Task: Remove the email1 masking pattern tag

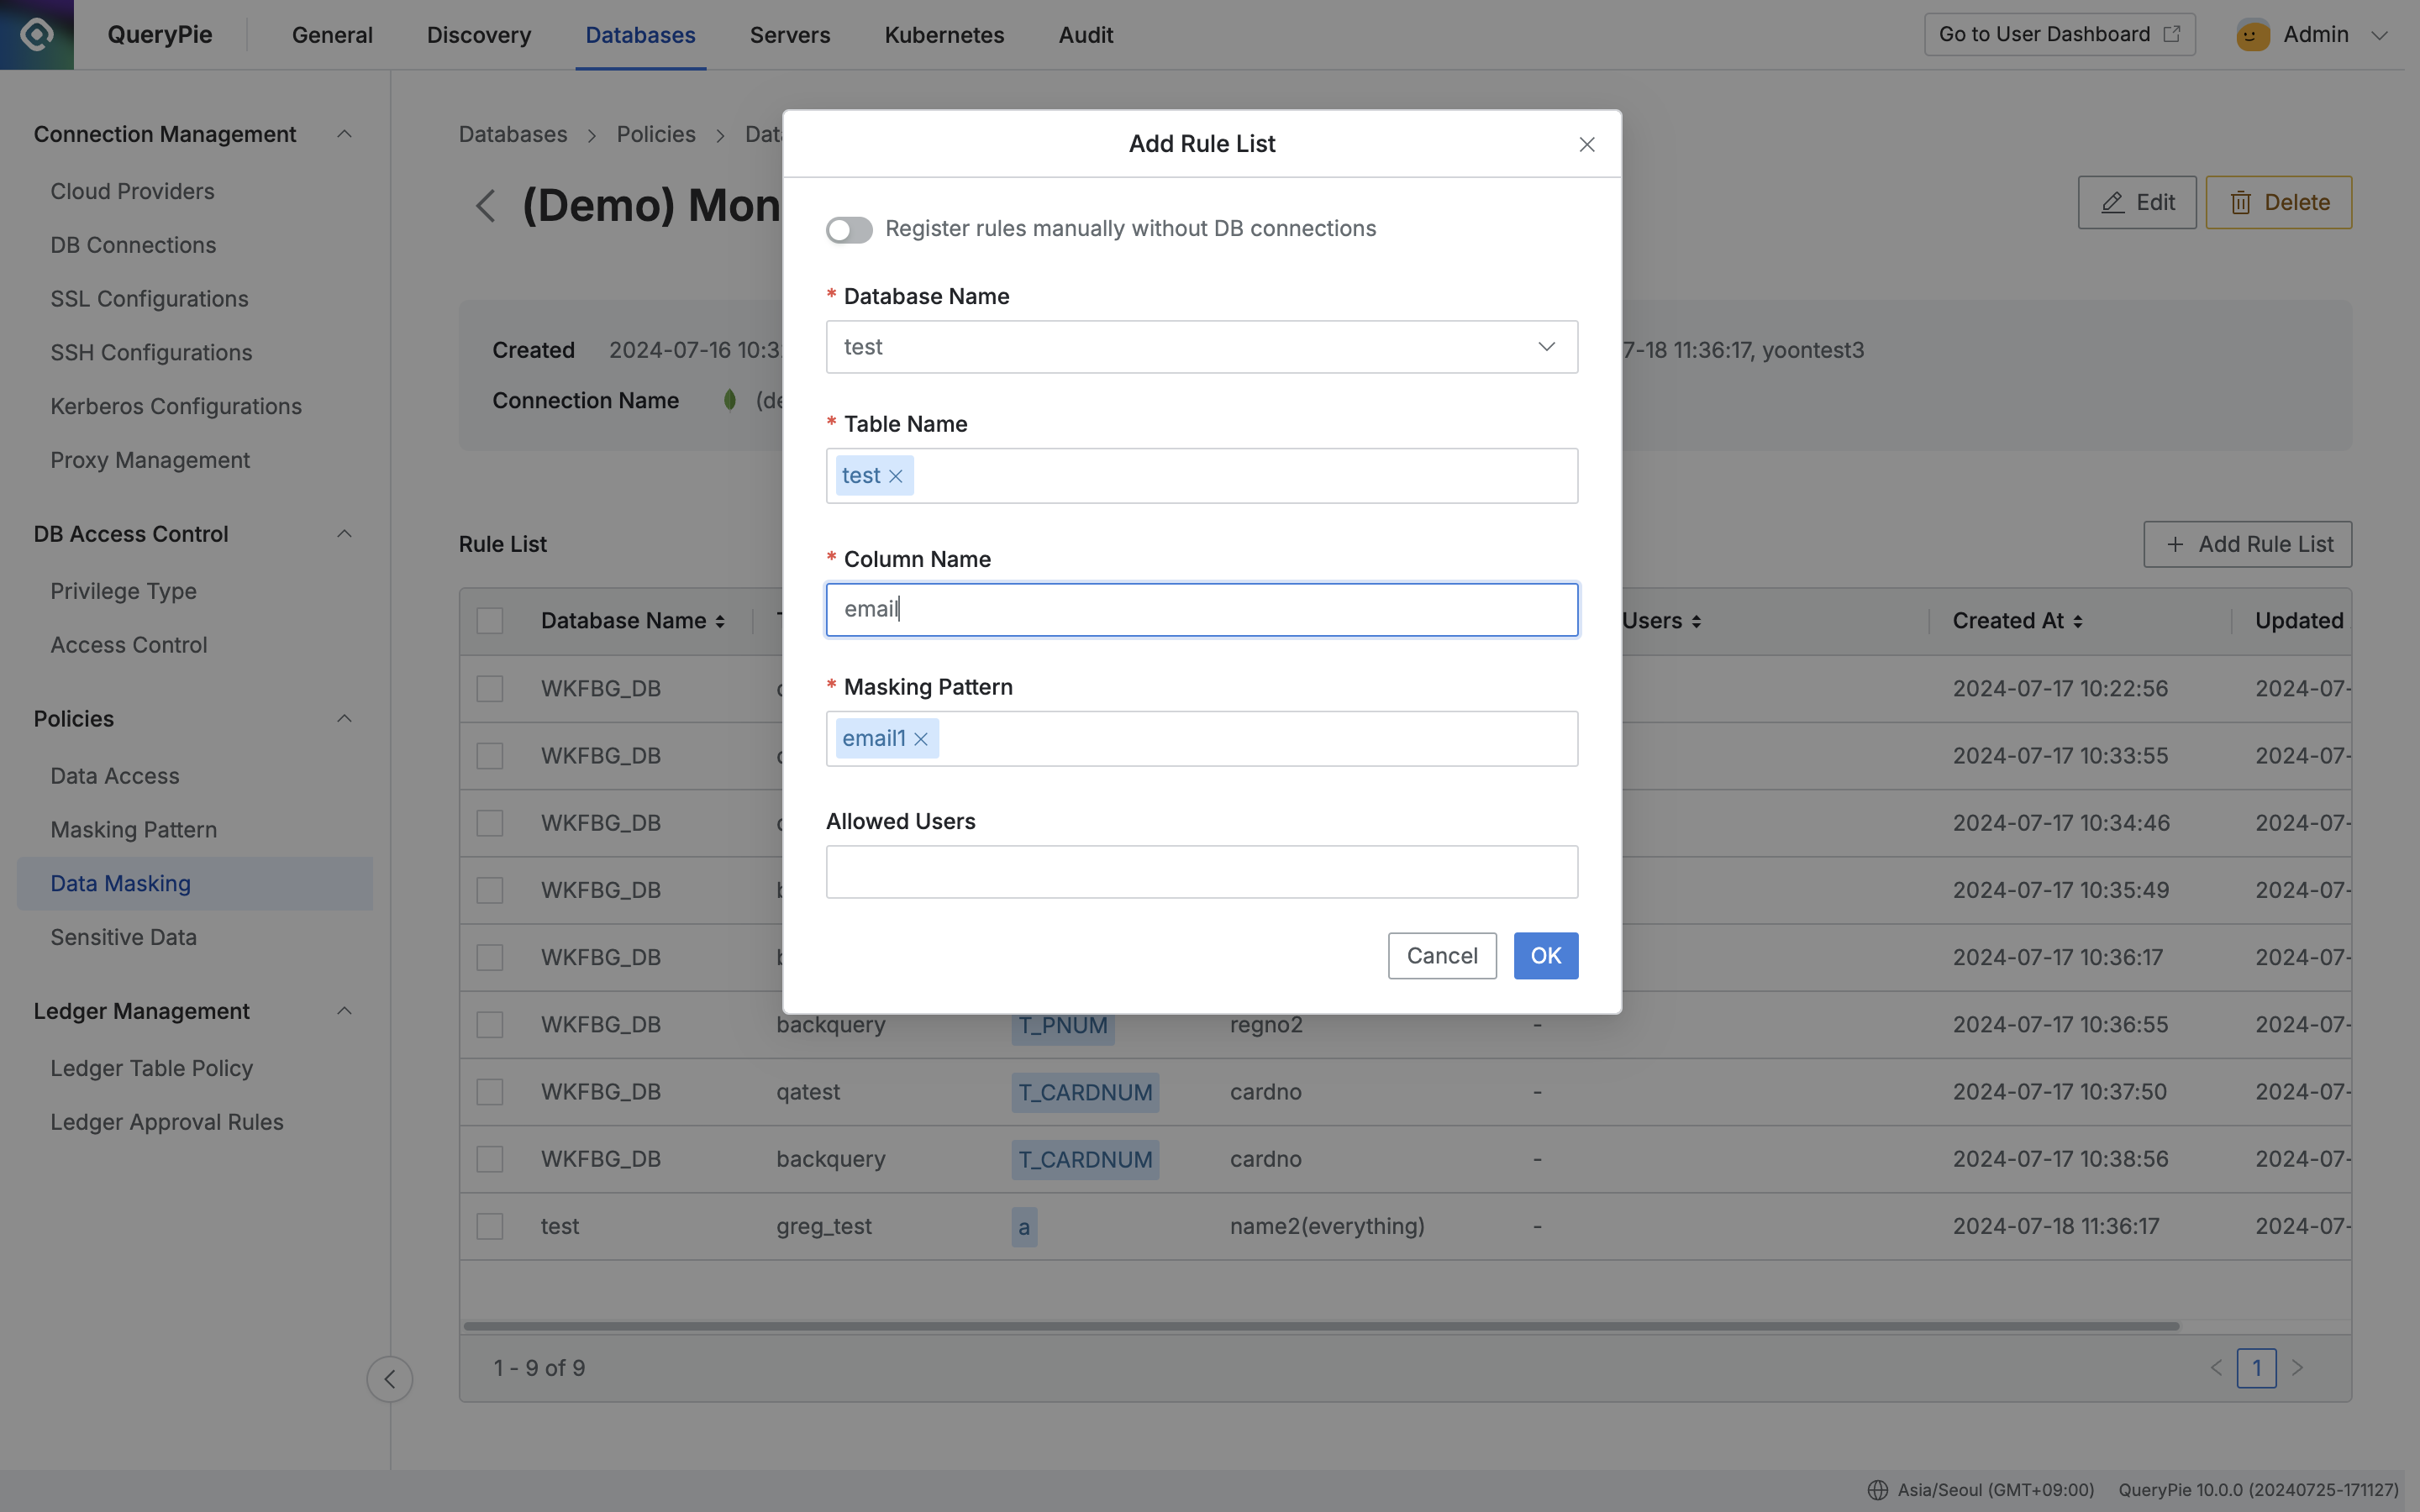Action: click(921, 738)
